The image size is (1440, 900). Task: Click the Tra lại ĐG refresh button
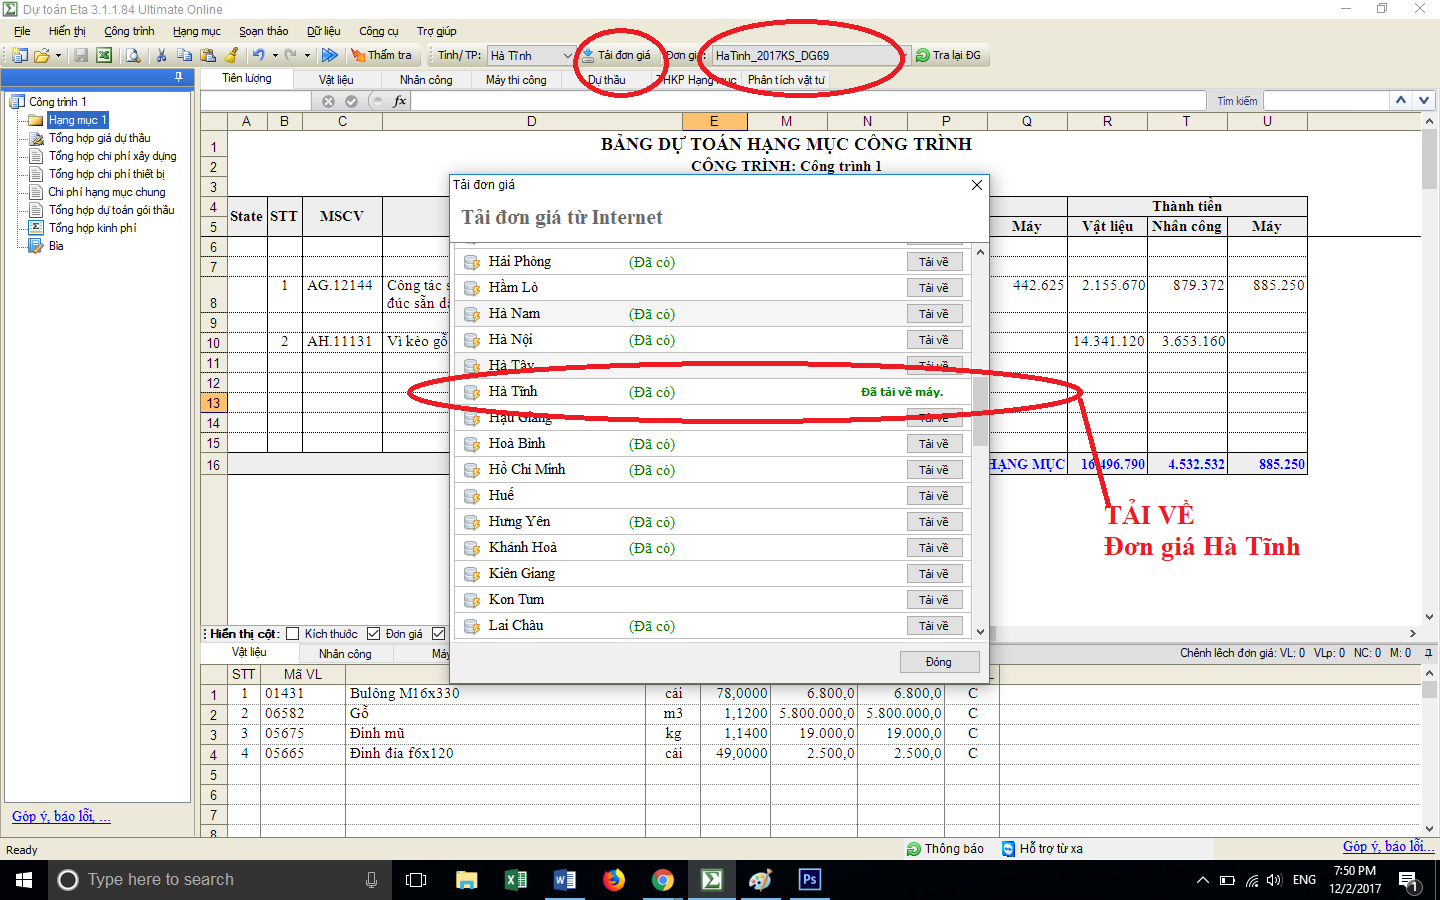point(948,56)
